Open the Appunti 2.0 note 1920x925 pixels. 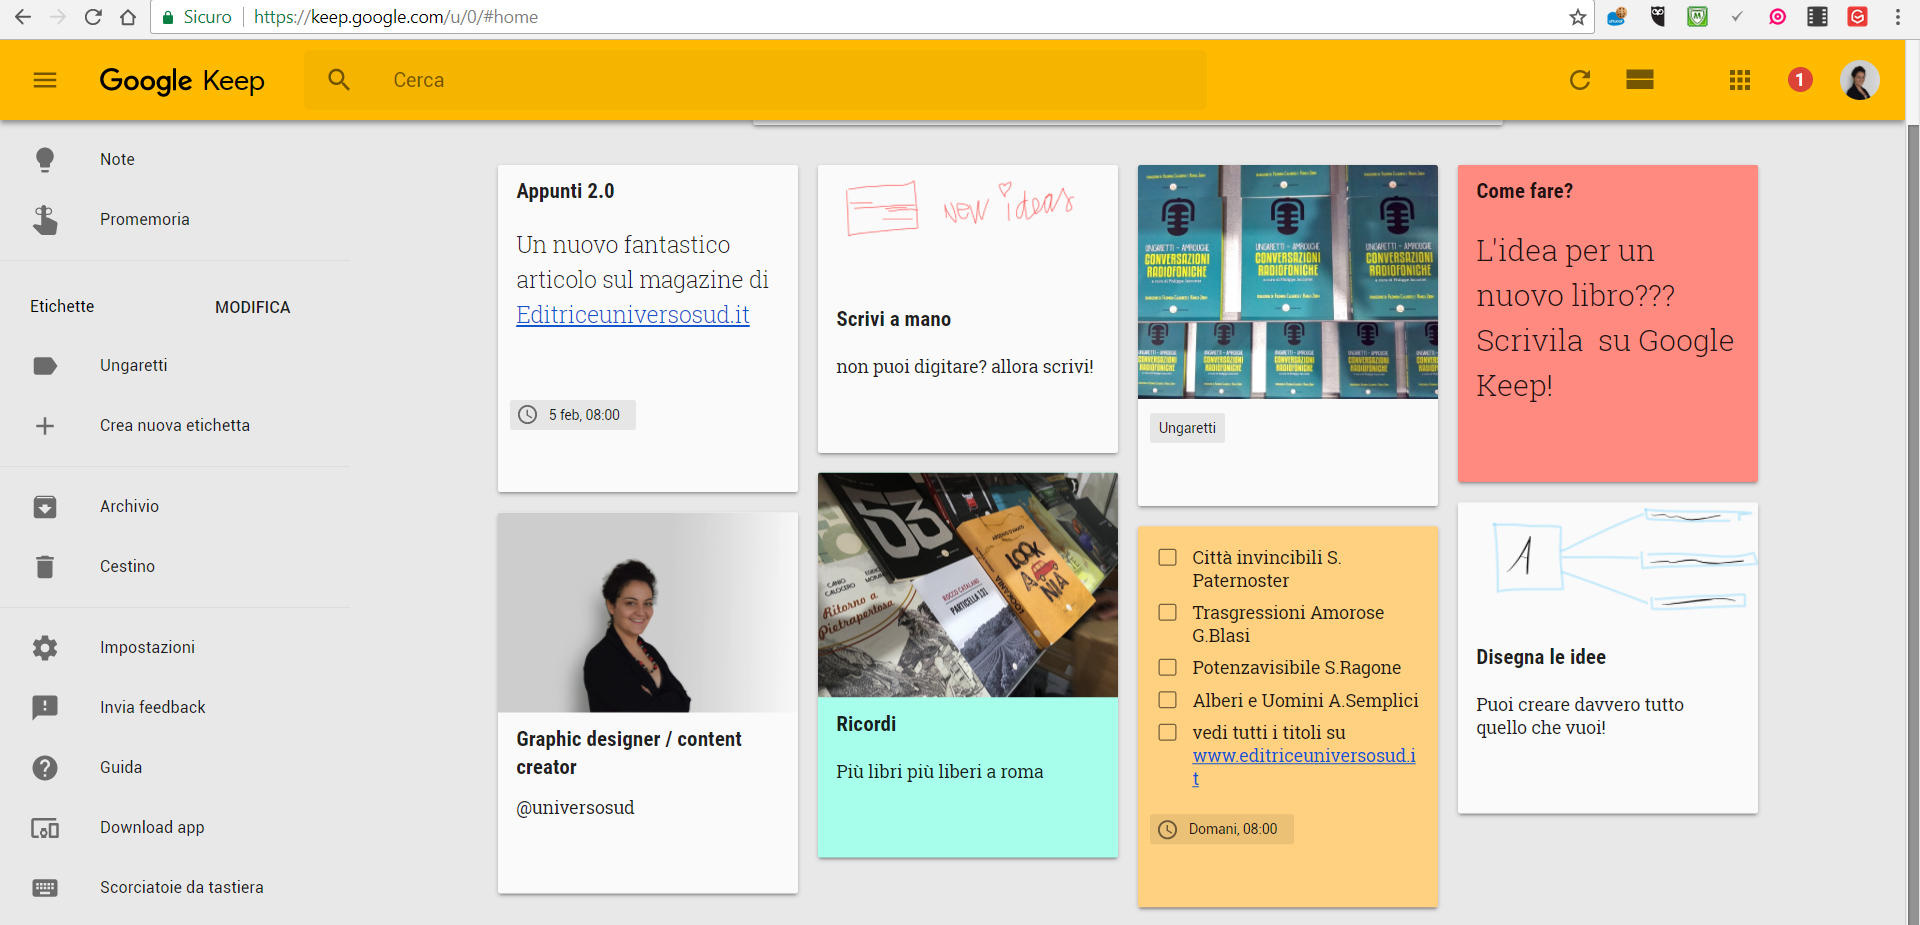pos(648,328)
